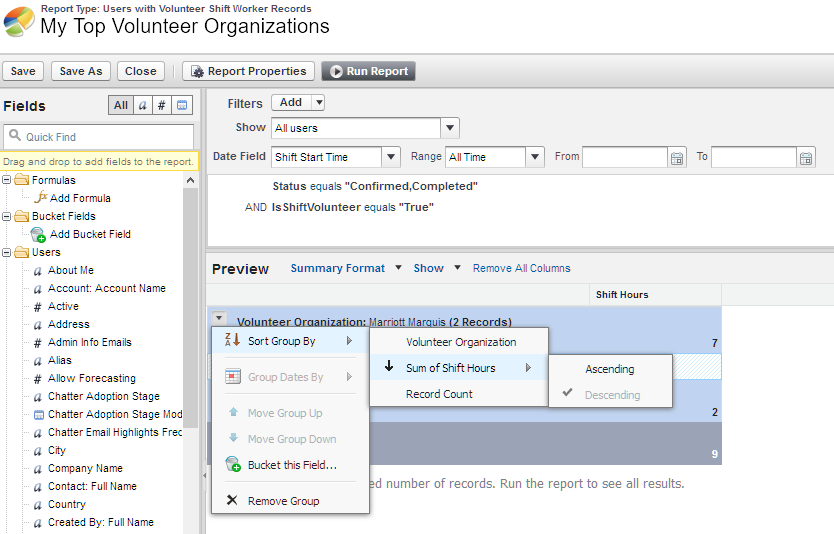Click the Sort Group By Z-A icon
This screenshot has width=834, height=534.
(x=232, y=340)
